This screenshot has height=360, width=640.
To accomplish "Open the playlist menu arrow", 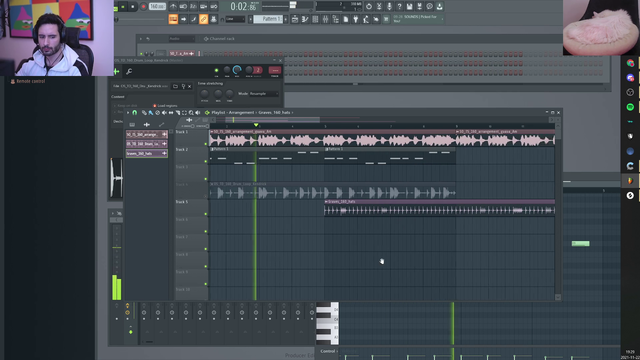I will (128, 113).
